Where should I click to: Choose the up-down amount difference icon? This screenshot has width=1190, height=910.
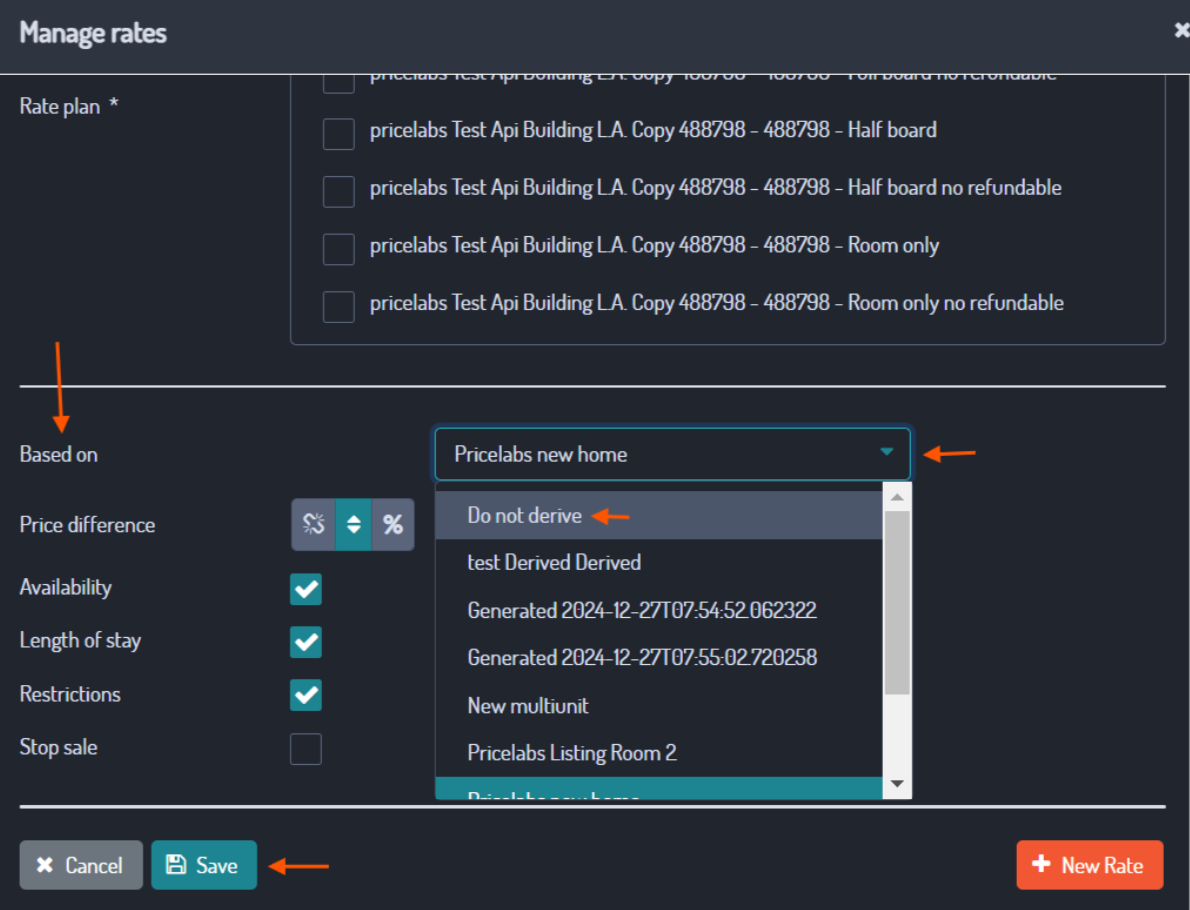(x=354, y=524)
